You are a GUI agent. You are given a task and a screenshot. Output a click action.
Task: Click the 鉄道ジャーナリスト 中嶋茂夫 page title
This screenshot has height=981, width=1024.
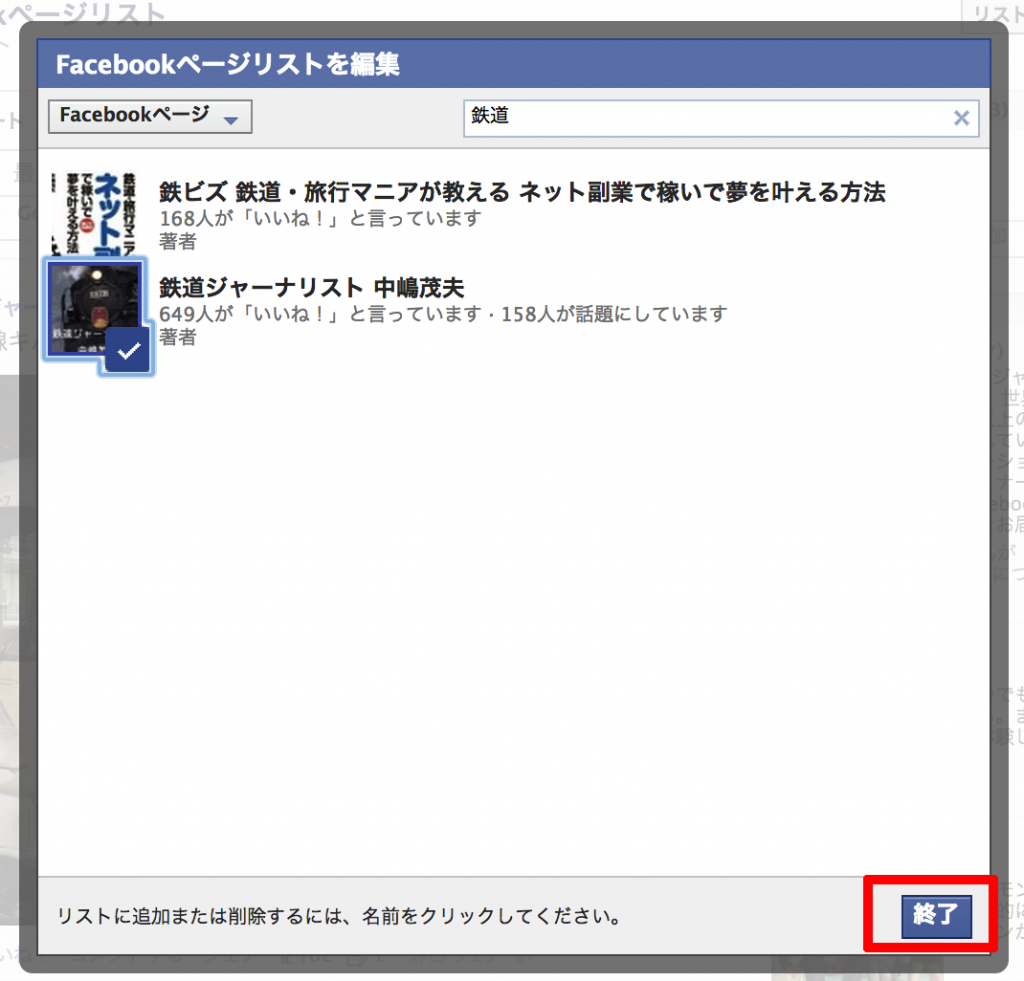tap(312, 288)
